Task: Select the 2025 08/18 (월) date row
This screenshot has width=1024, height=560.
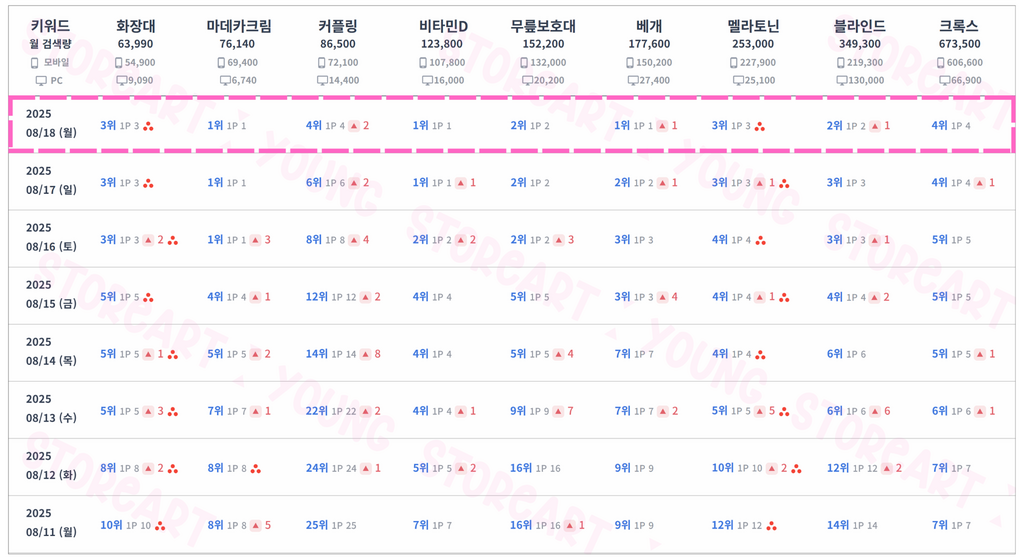Action: [x=511, y=124]
